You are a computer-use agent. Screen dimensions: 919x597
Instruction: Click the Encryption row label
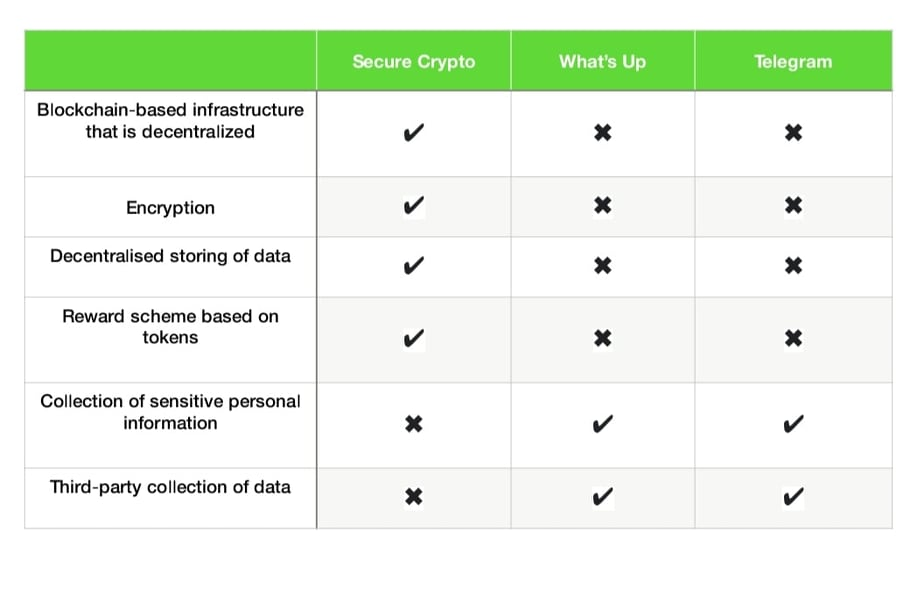[170, 208]
